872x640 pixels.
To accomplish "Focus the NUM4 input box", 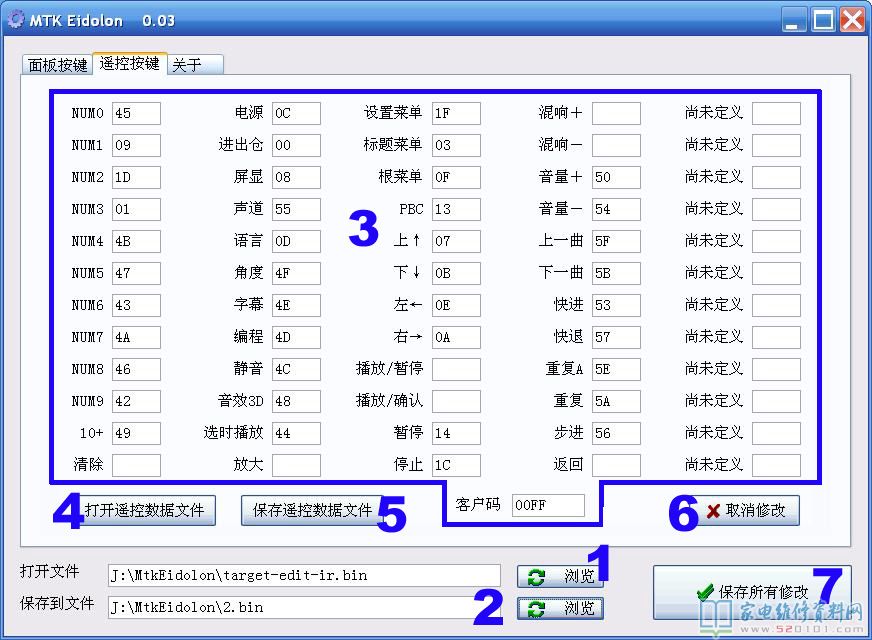I will point(136,241).
